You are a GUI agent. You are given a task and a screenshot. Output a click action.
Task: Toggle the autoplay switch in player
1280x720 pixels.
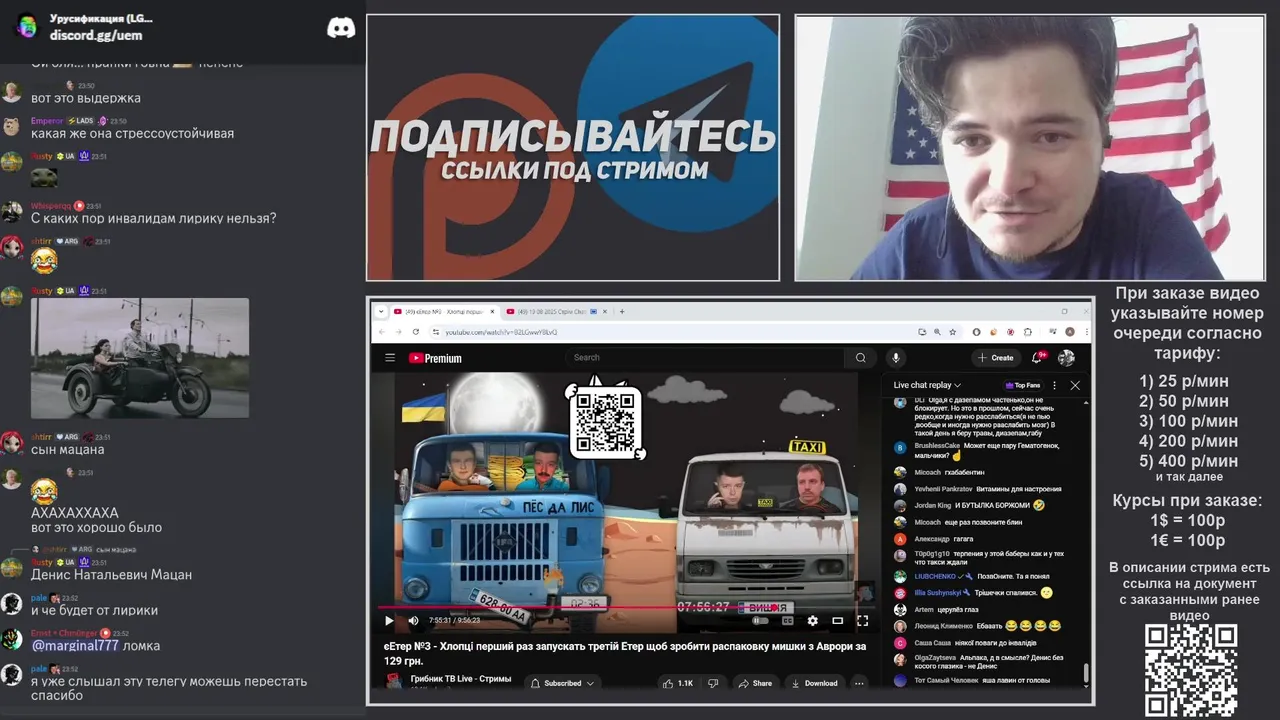pos(761,620)
